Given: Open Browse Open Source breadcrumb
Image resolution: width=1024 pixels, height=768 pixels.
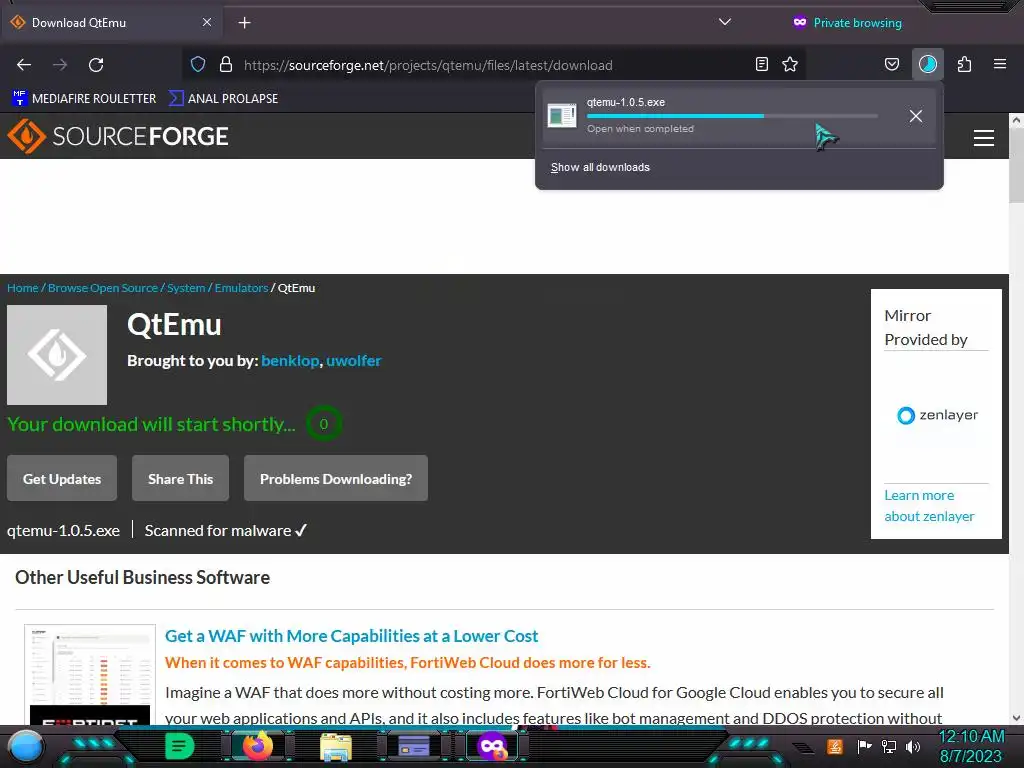Looking at the screenshot, I should tap(103, 288).
